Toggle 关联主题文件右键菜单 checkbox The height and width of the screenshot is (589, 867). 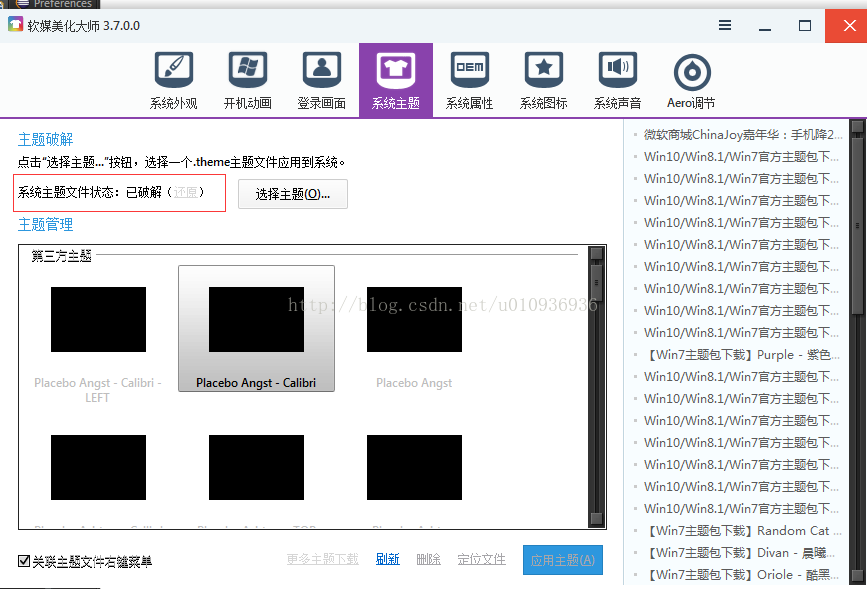(24, 561)
